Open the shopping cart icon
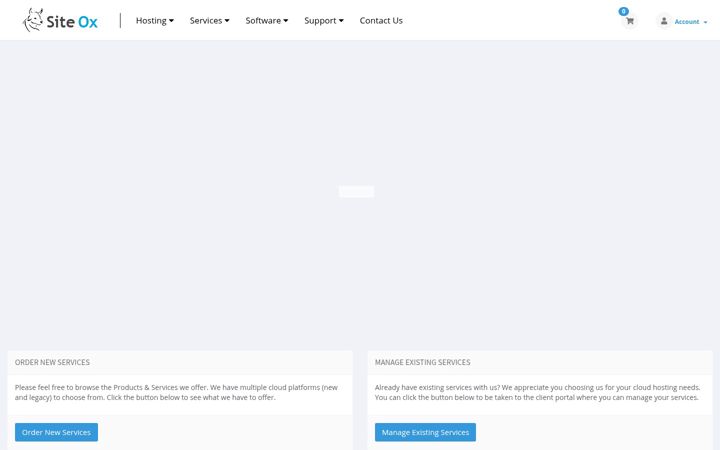720x450 pixels. [630, 21]
